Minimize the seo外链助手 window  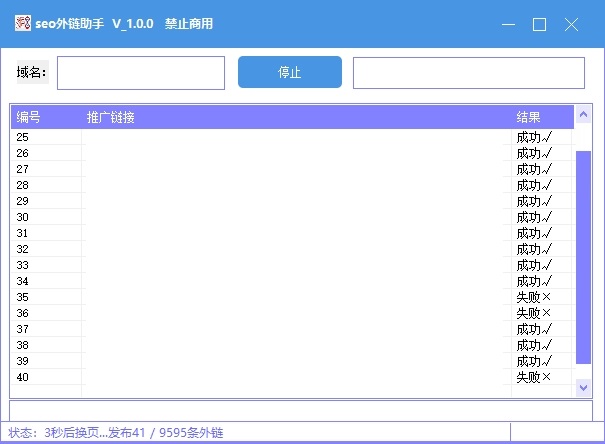pyautogui.click(x=508, y=24)
